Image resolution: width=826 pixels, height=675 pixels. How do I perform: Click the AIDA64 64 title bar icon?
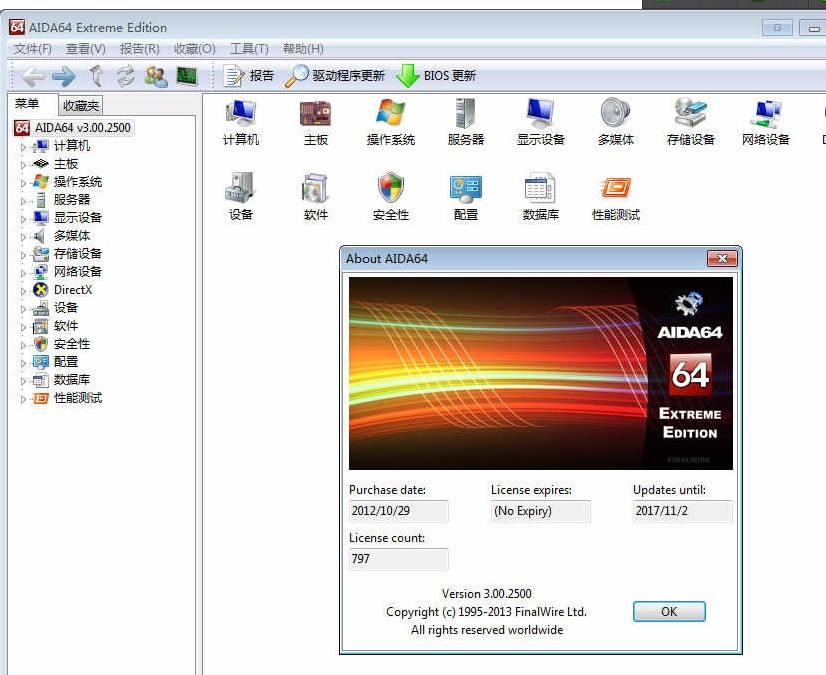click(x=17, y=27)
